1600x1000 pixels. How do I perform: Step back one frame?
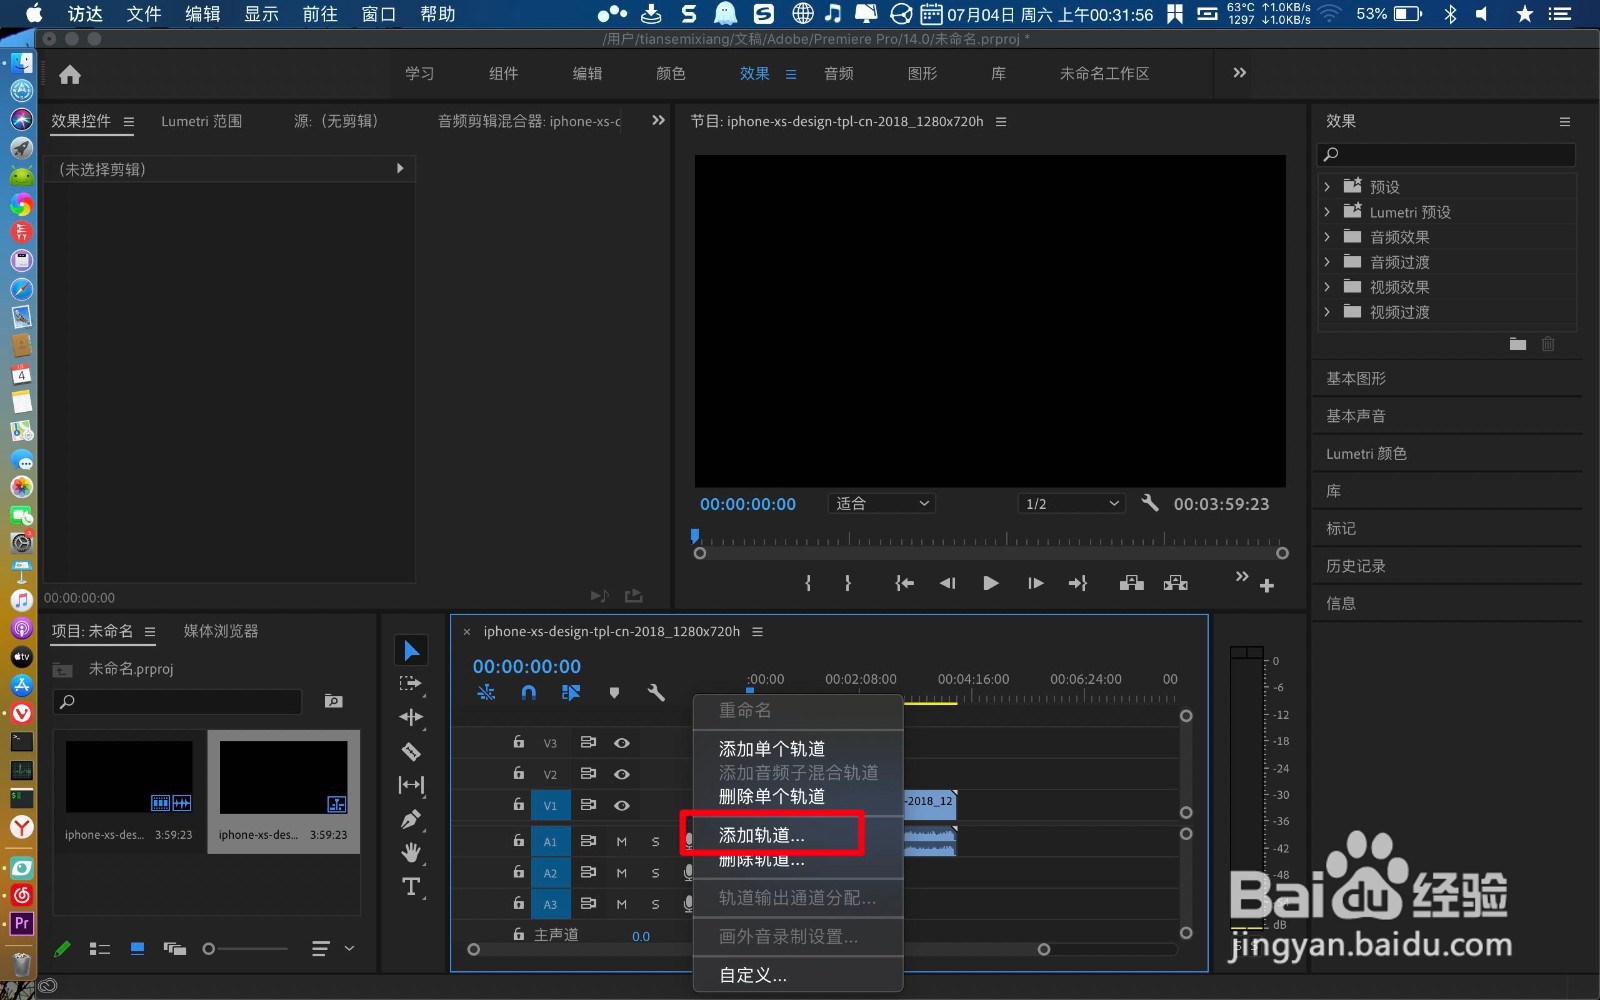coord(947,583)
